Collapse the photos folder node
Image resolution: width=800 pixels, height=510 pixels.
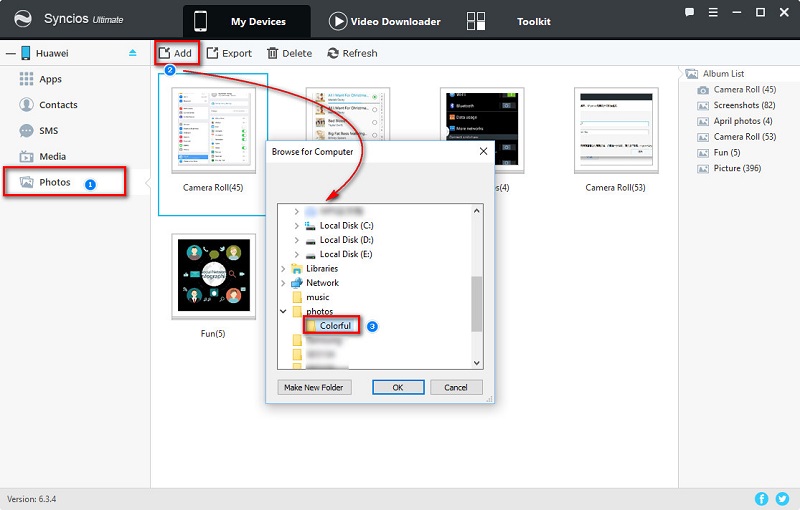(x=283, y=311)
